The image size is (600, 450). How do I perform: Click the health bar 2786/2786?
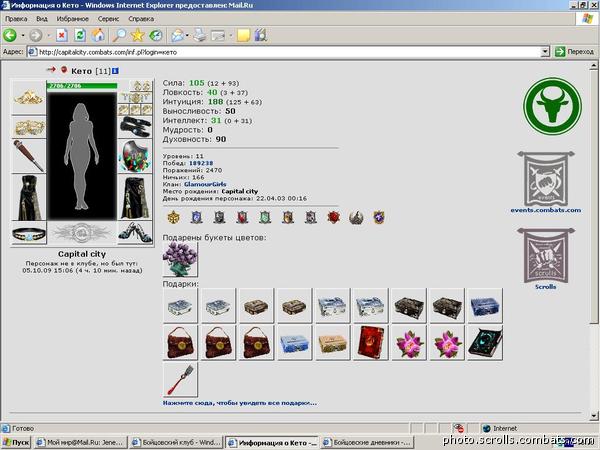(x=82, y=86)
